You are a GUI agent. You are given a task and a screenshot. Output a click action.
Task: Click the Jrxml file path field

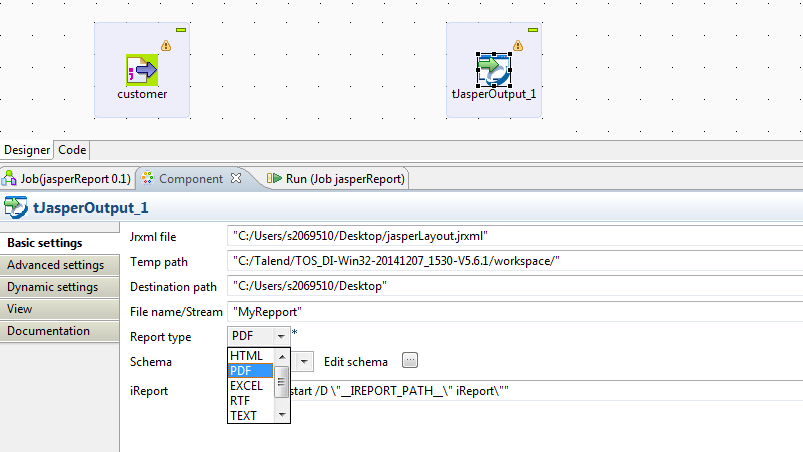click(515, 236)
